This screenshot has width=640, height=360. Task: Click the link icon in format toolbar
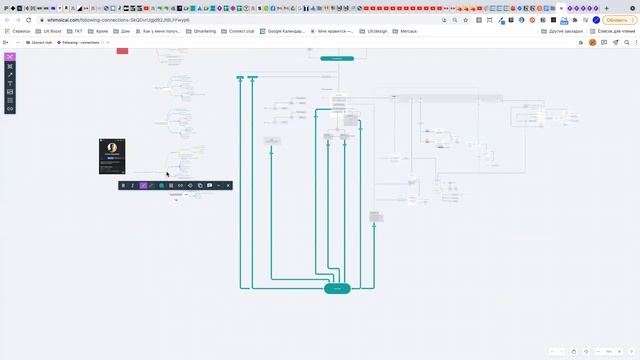point(180,186)
